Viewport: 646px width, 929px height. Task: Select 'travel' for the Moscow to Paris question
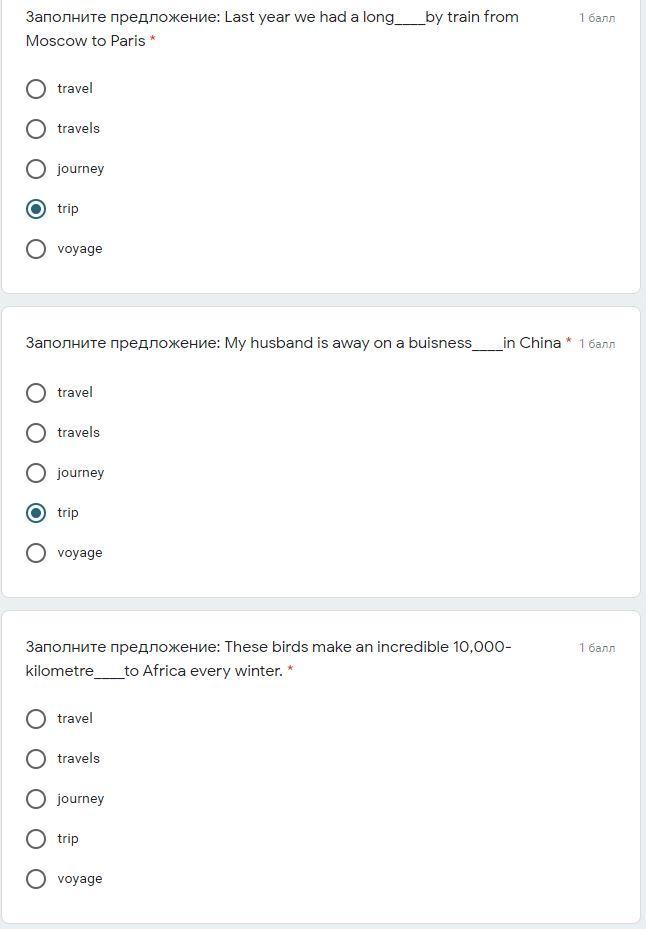pyautogui.click(x=36, y=89)
